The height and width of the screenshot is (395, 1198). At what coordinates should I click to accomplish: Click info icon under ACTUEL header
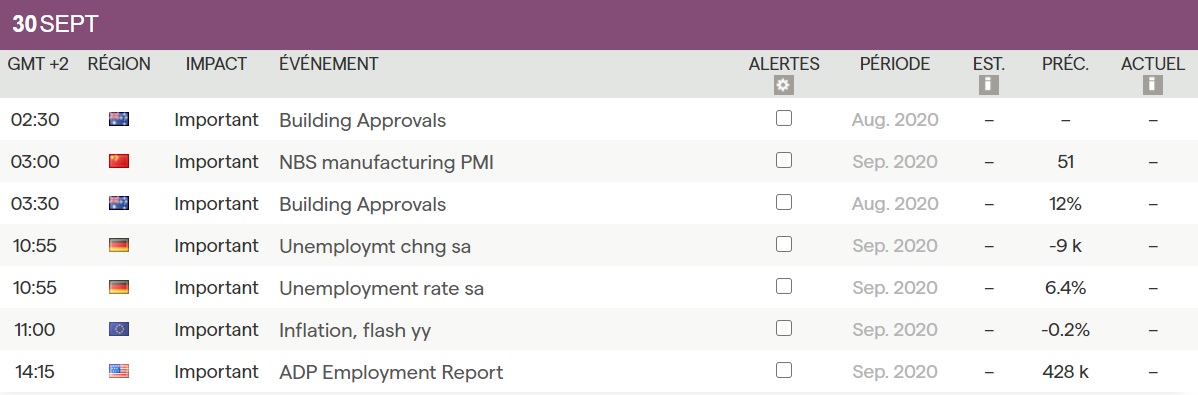1153,85
